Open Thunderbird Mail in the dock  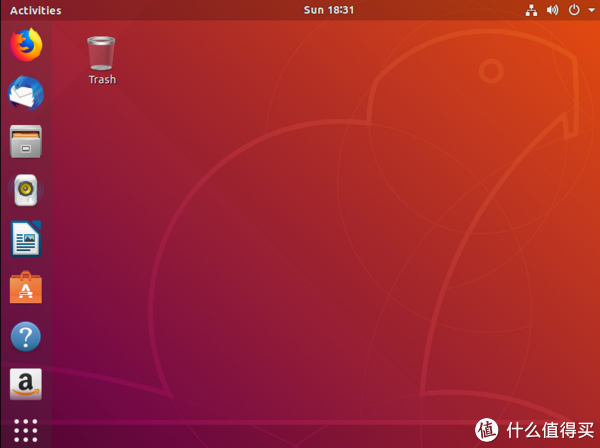point(26,93)
